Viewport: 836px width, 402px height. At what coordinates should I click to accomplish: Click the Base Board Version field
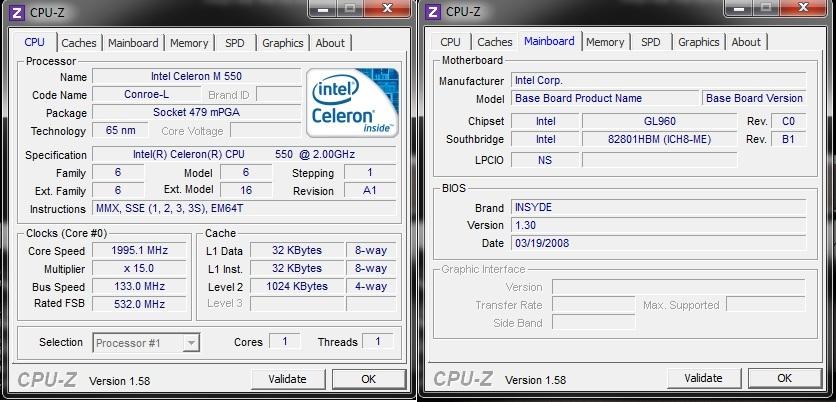point(754,98)
